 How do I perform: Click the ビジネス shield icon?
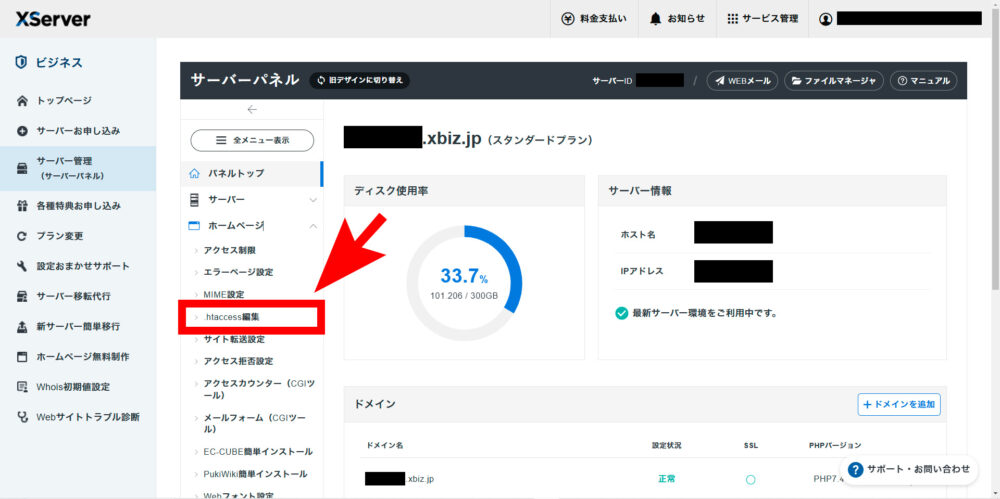[22, 63]
